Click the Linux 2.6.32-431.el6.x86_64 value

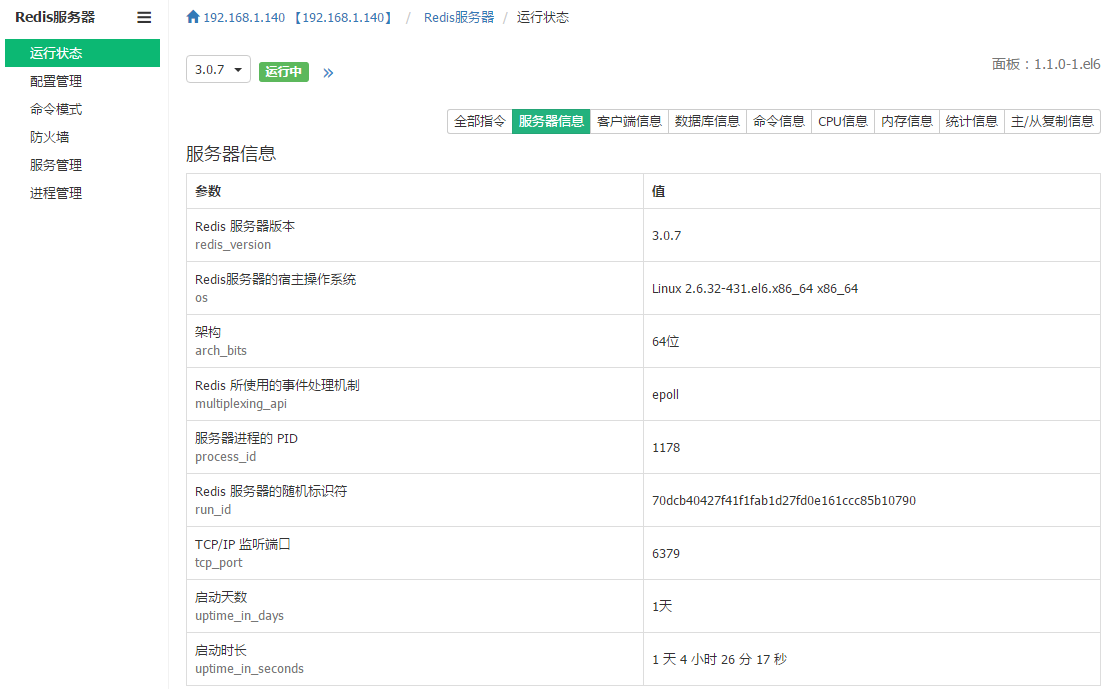coord(755,289)
